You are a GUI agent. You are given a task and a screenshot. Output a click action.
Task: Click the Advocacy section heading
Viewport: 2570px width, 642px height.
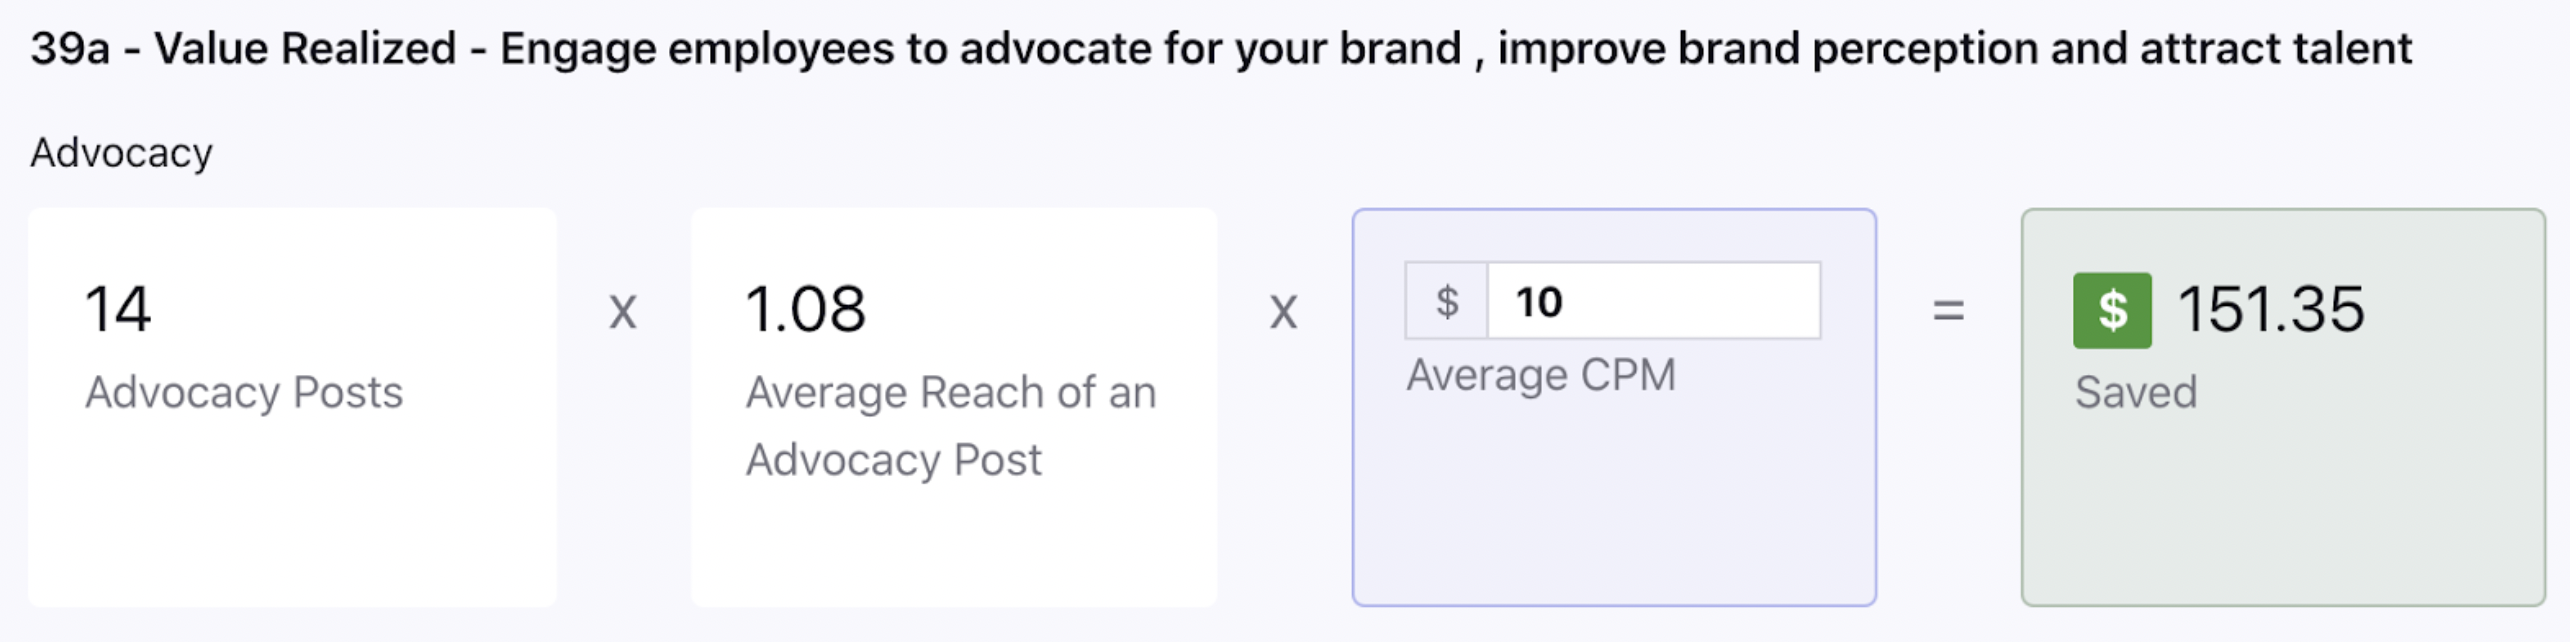point(122,153)
